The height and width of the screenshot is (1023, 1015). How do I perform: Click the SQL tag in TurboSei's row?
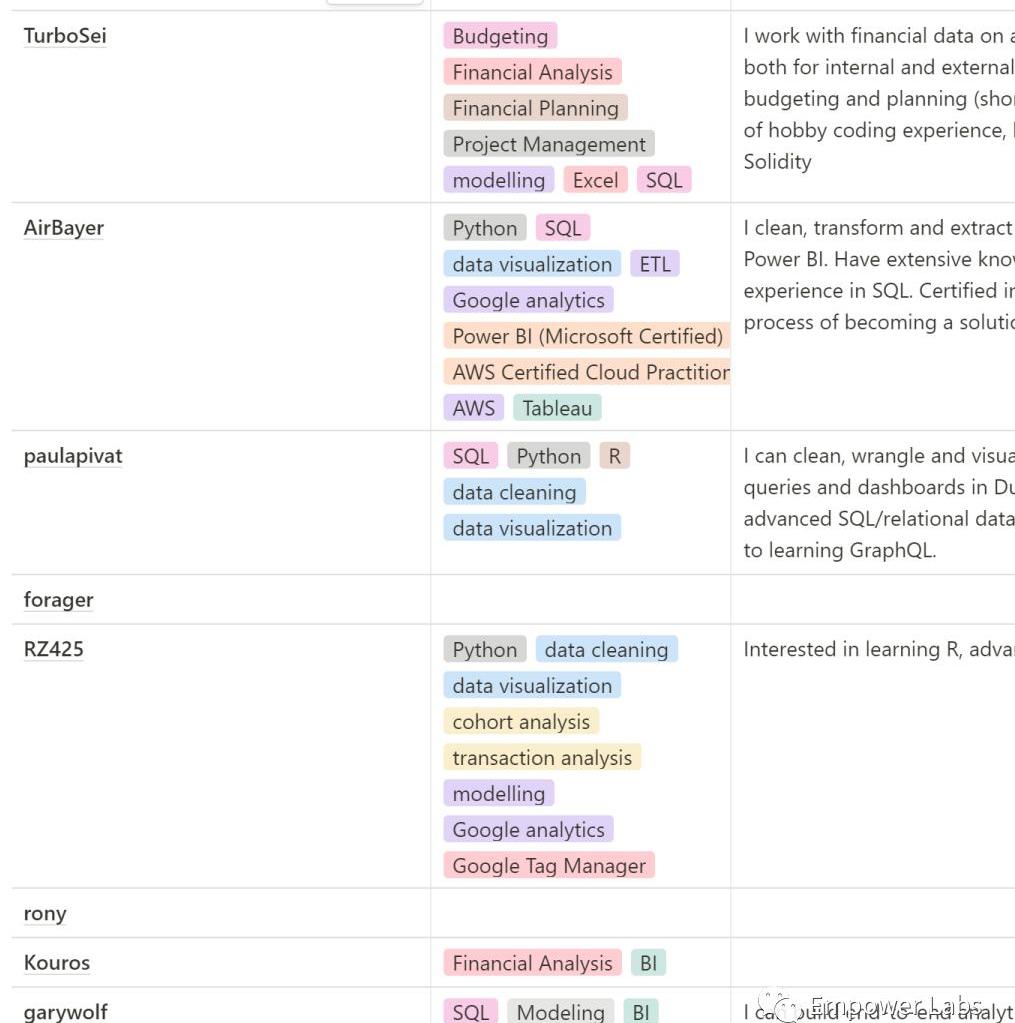tap(664, 179)
